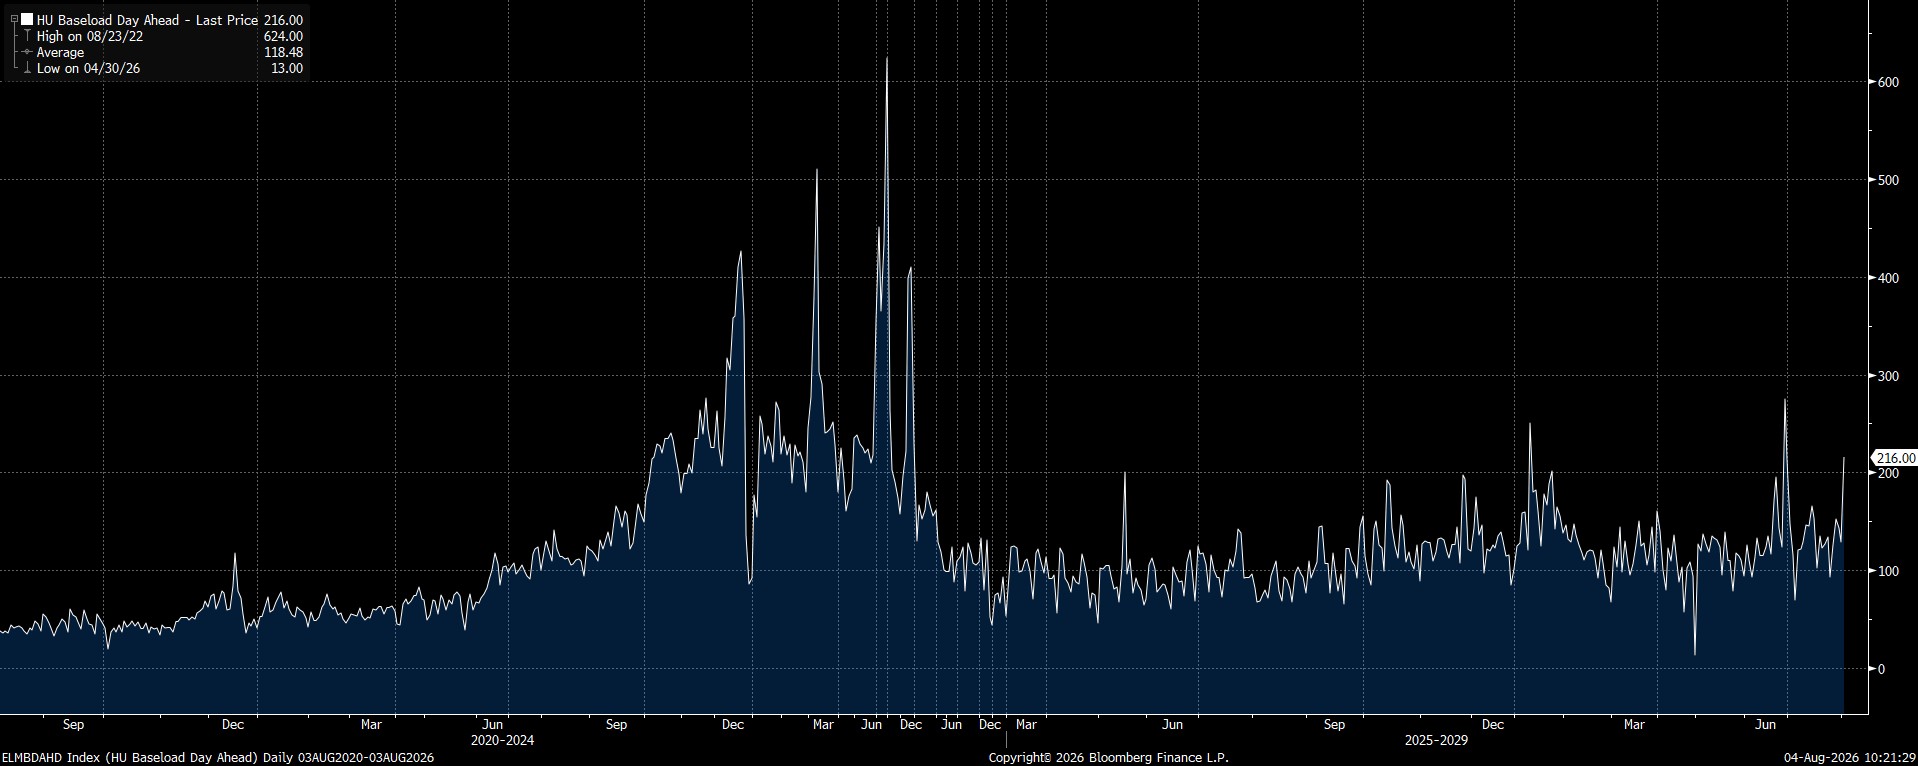Click the first Sep label on time axis
The width and height of the screenshot is (1918, 766).
pos(73,724)
